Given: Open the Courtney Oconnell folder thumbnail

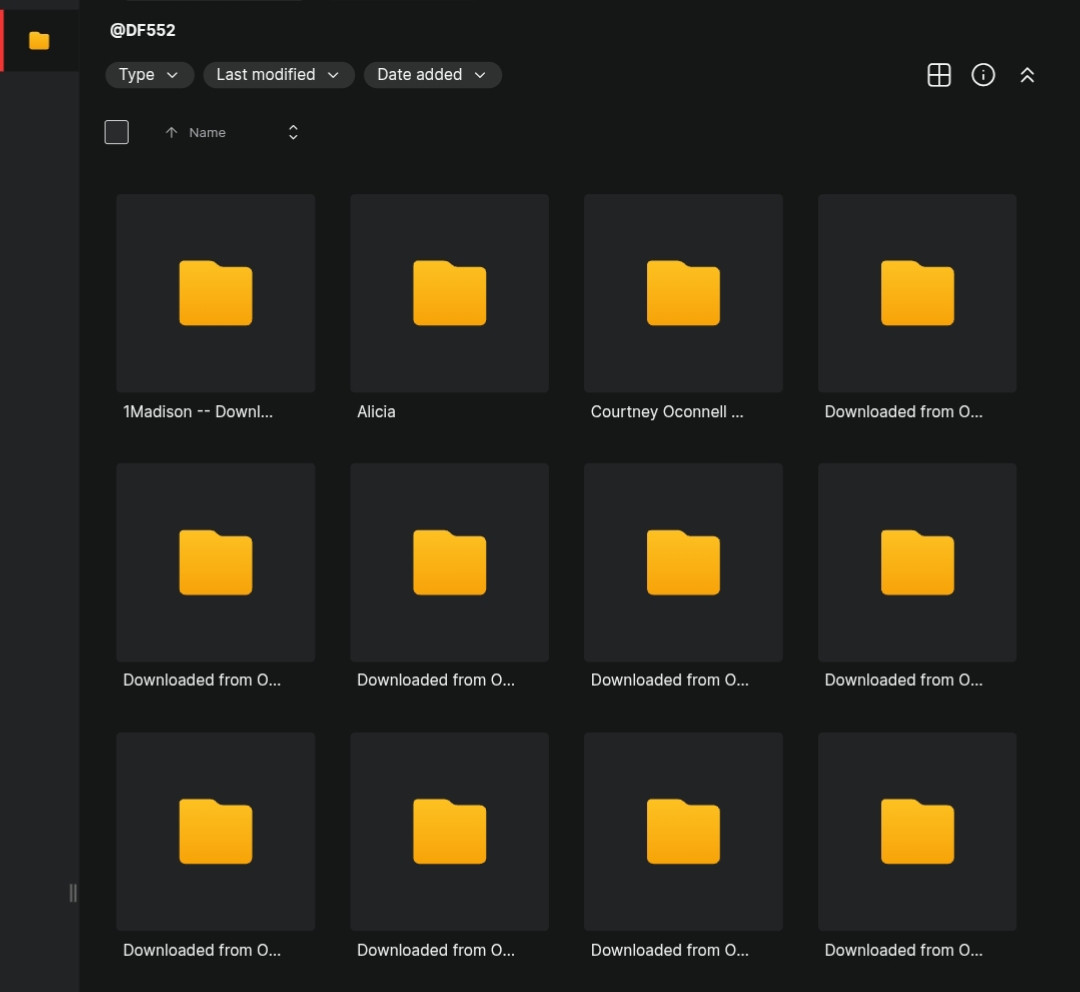Looking at the screenshot, I should (x=683, y=293).
